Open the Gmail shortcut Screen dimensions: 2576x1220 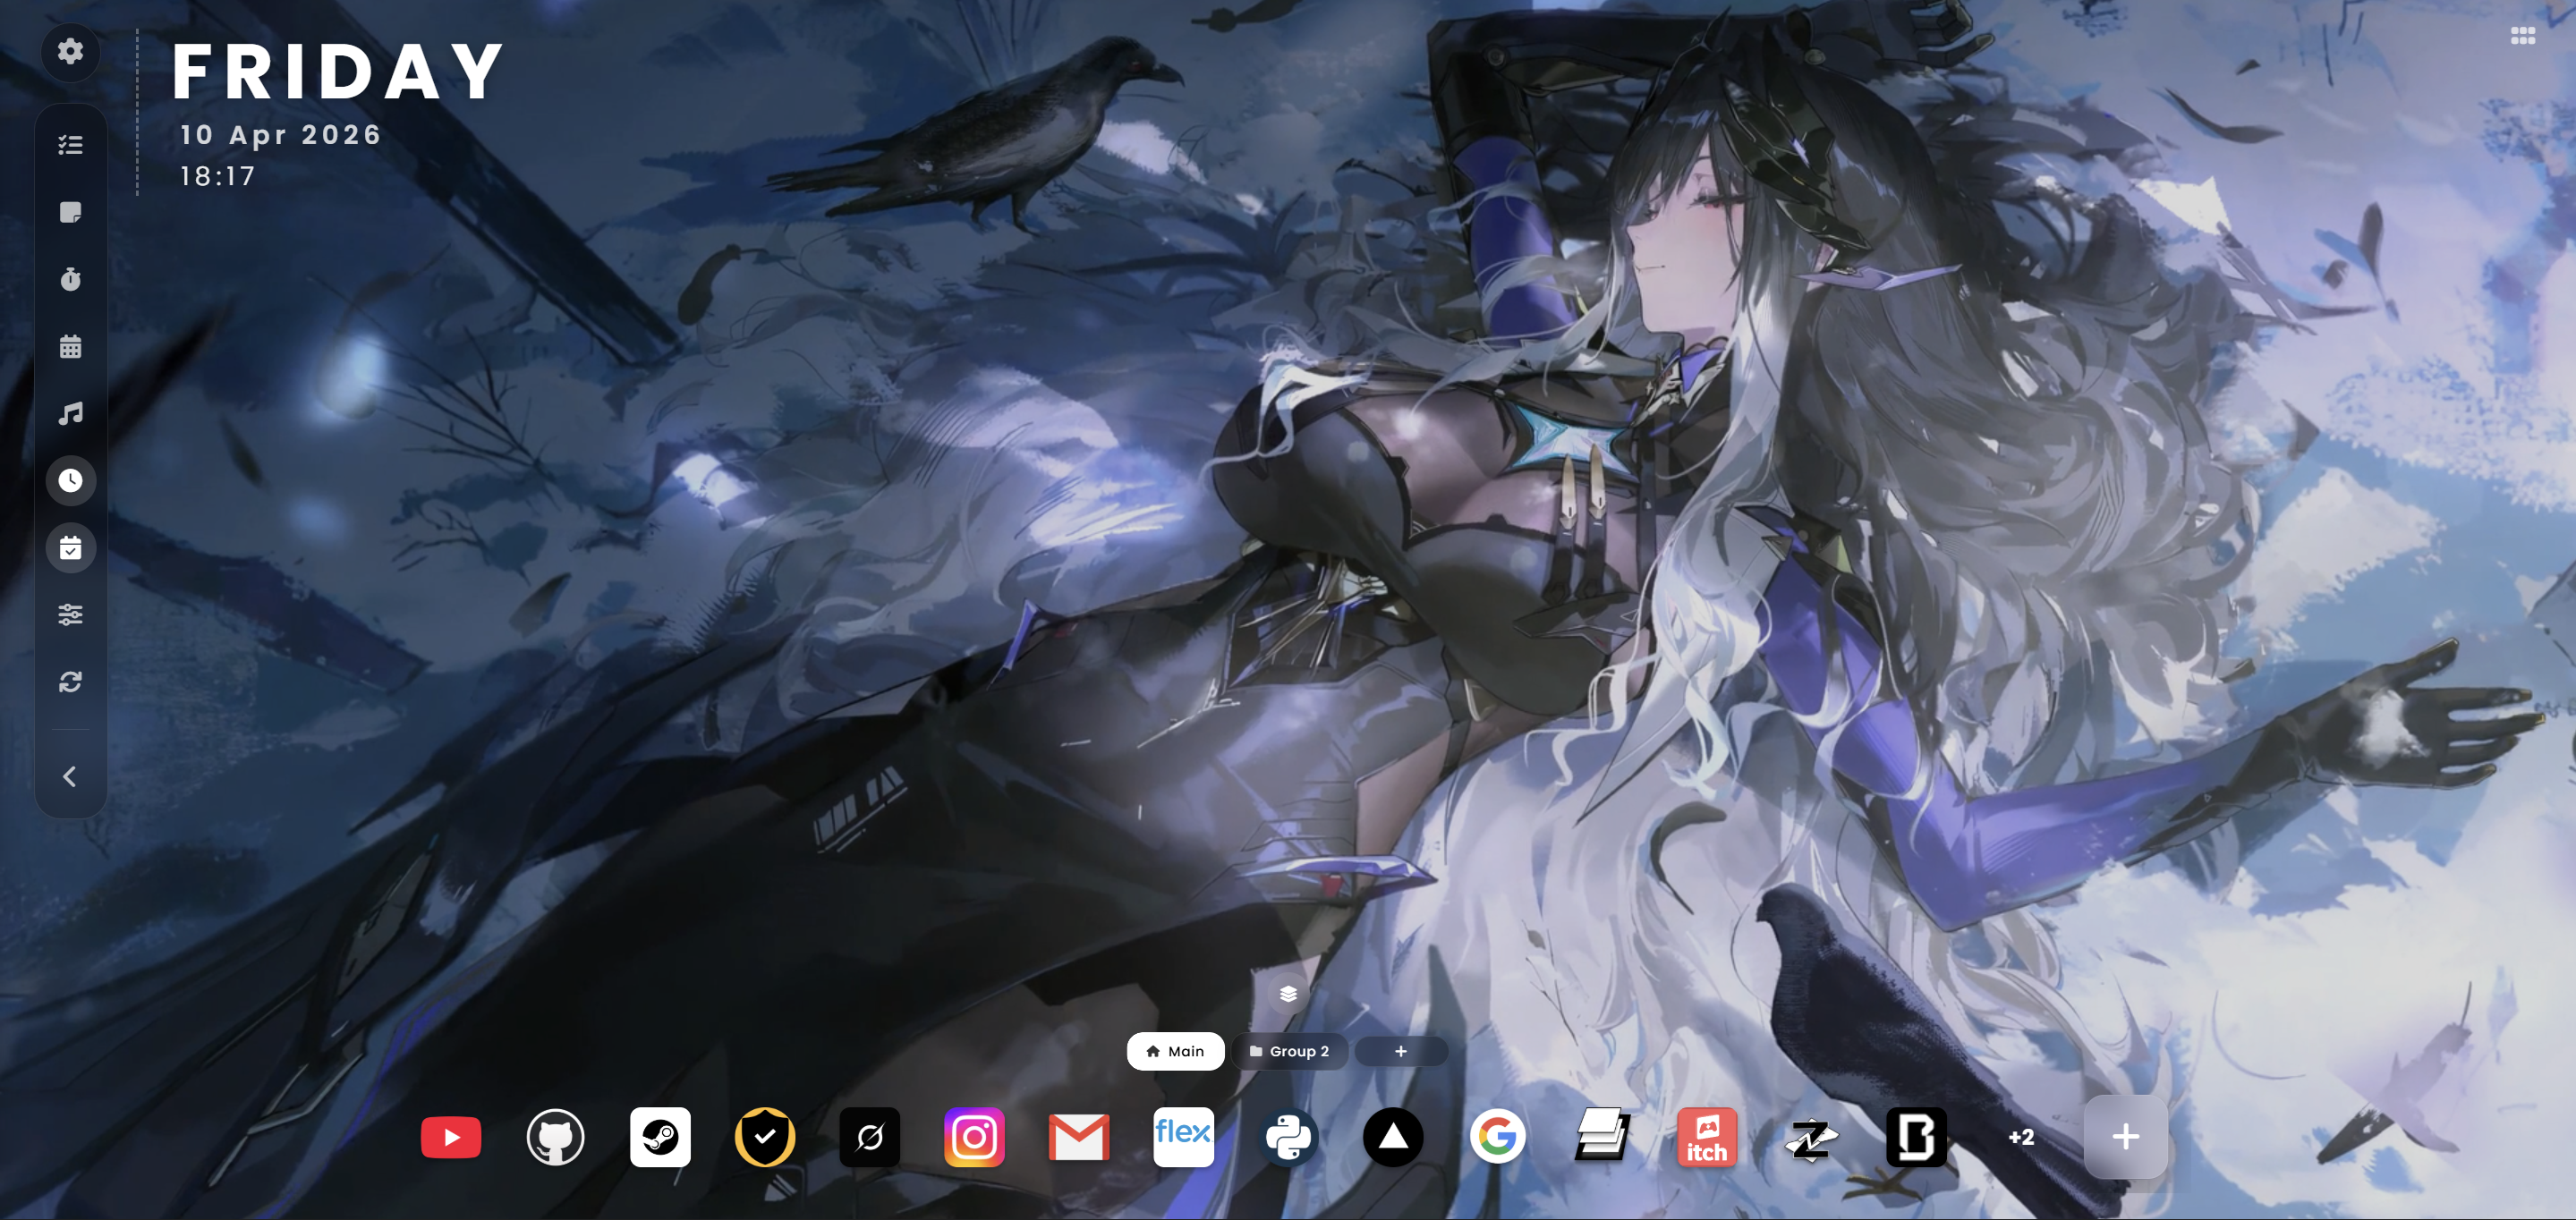[x=1079, y=1137]
